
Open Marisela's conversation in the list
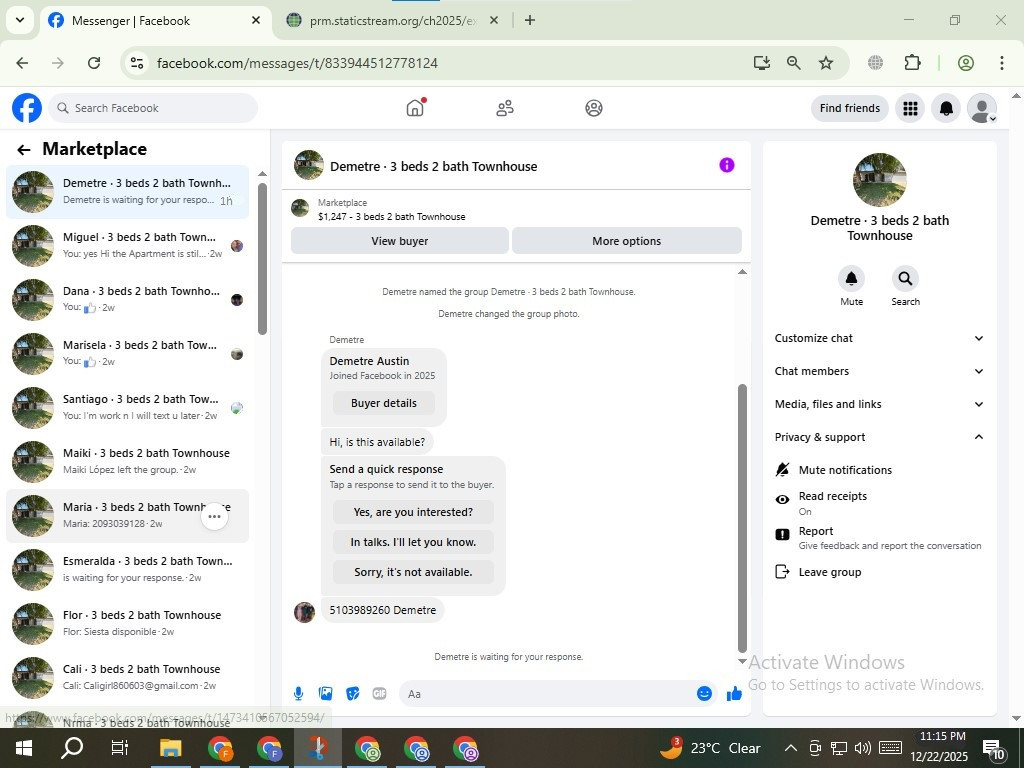pyautogui.click(x=127, y=354)
